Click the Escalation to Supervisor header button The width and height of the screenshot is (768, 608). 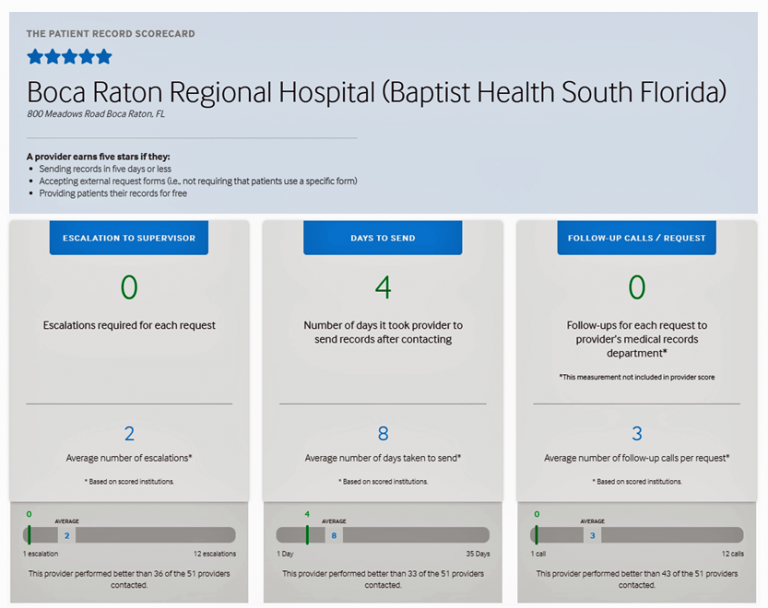[129, 238]
